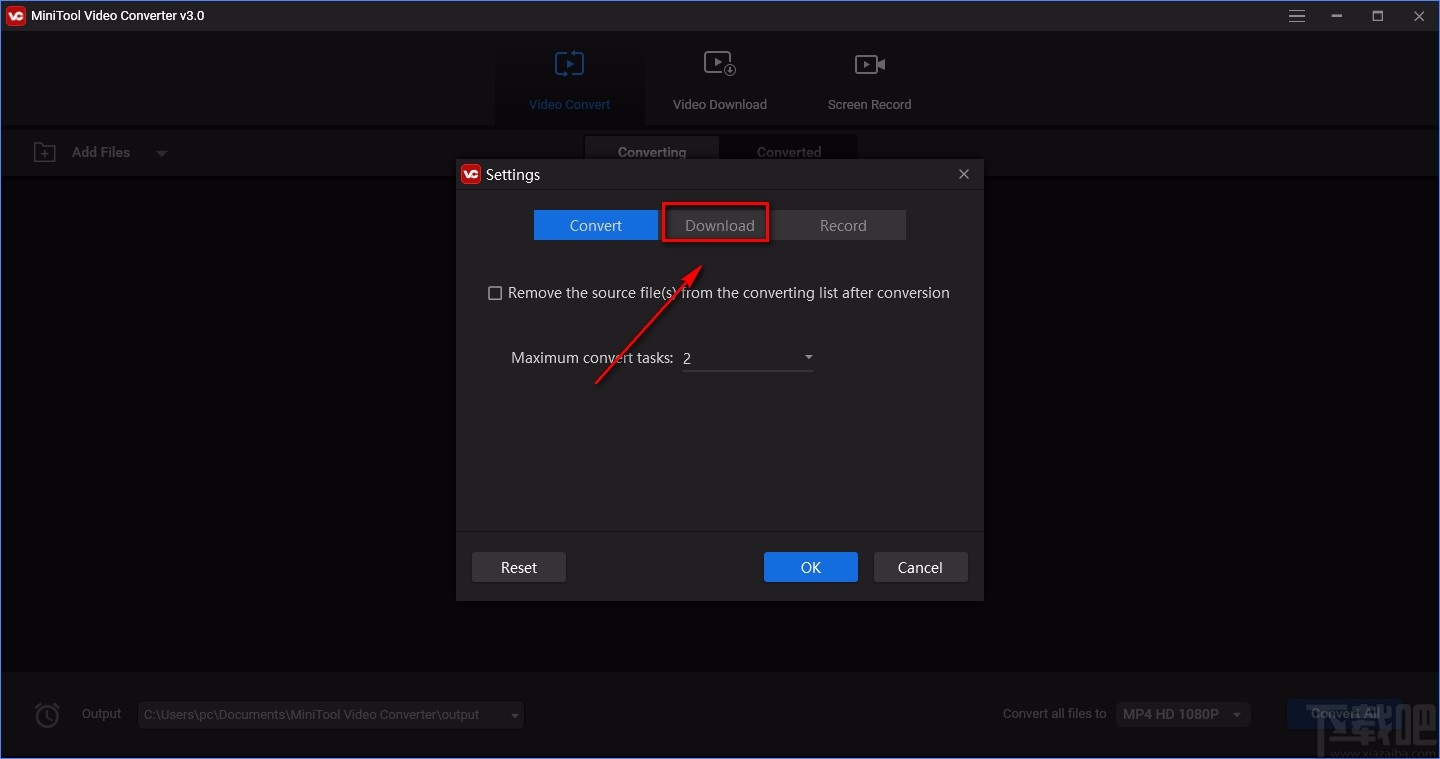
Task: Switch to the Converted list
Action: coord(789,151)
